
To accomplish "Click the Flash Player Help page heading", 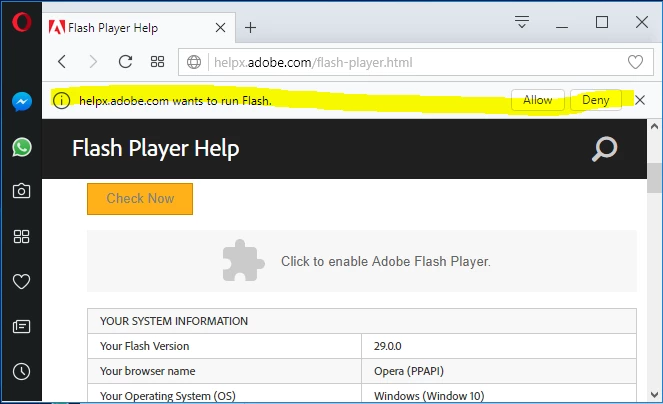I will (x=156, y=148).
